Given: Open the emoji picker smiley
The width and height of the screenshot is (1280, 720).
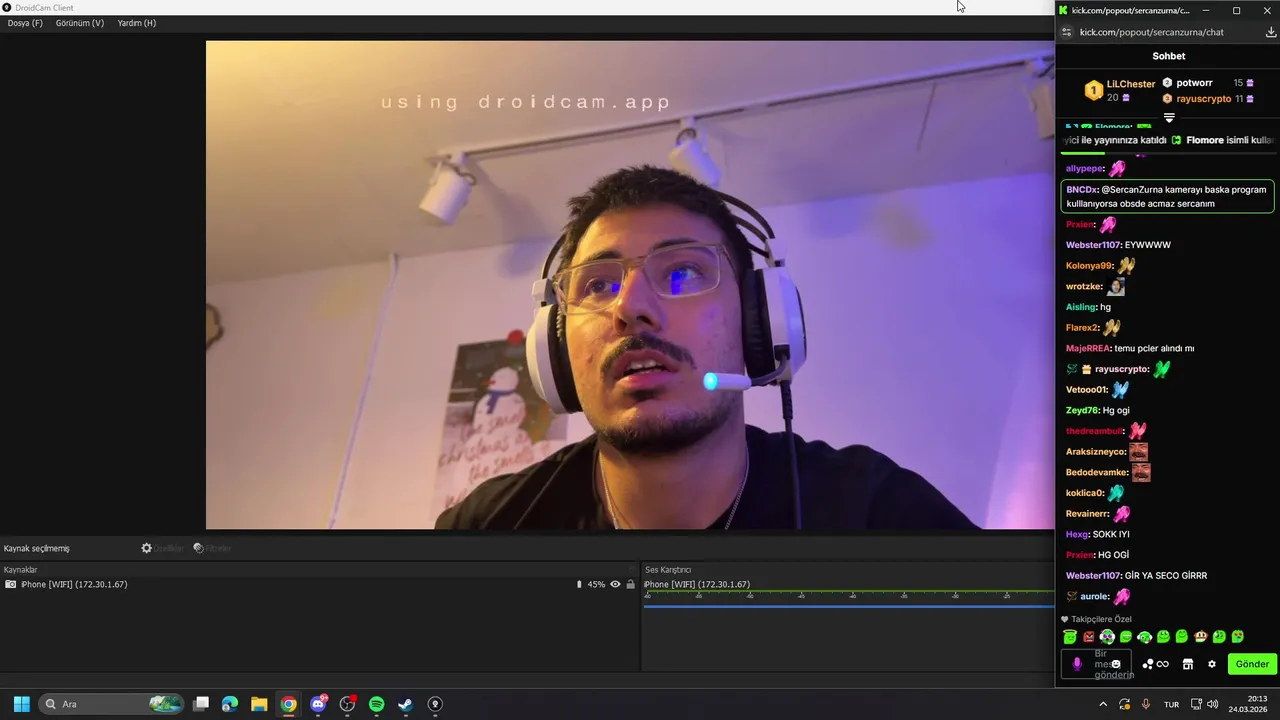Looking at the screenshot, I should 1116,664.
